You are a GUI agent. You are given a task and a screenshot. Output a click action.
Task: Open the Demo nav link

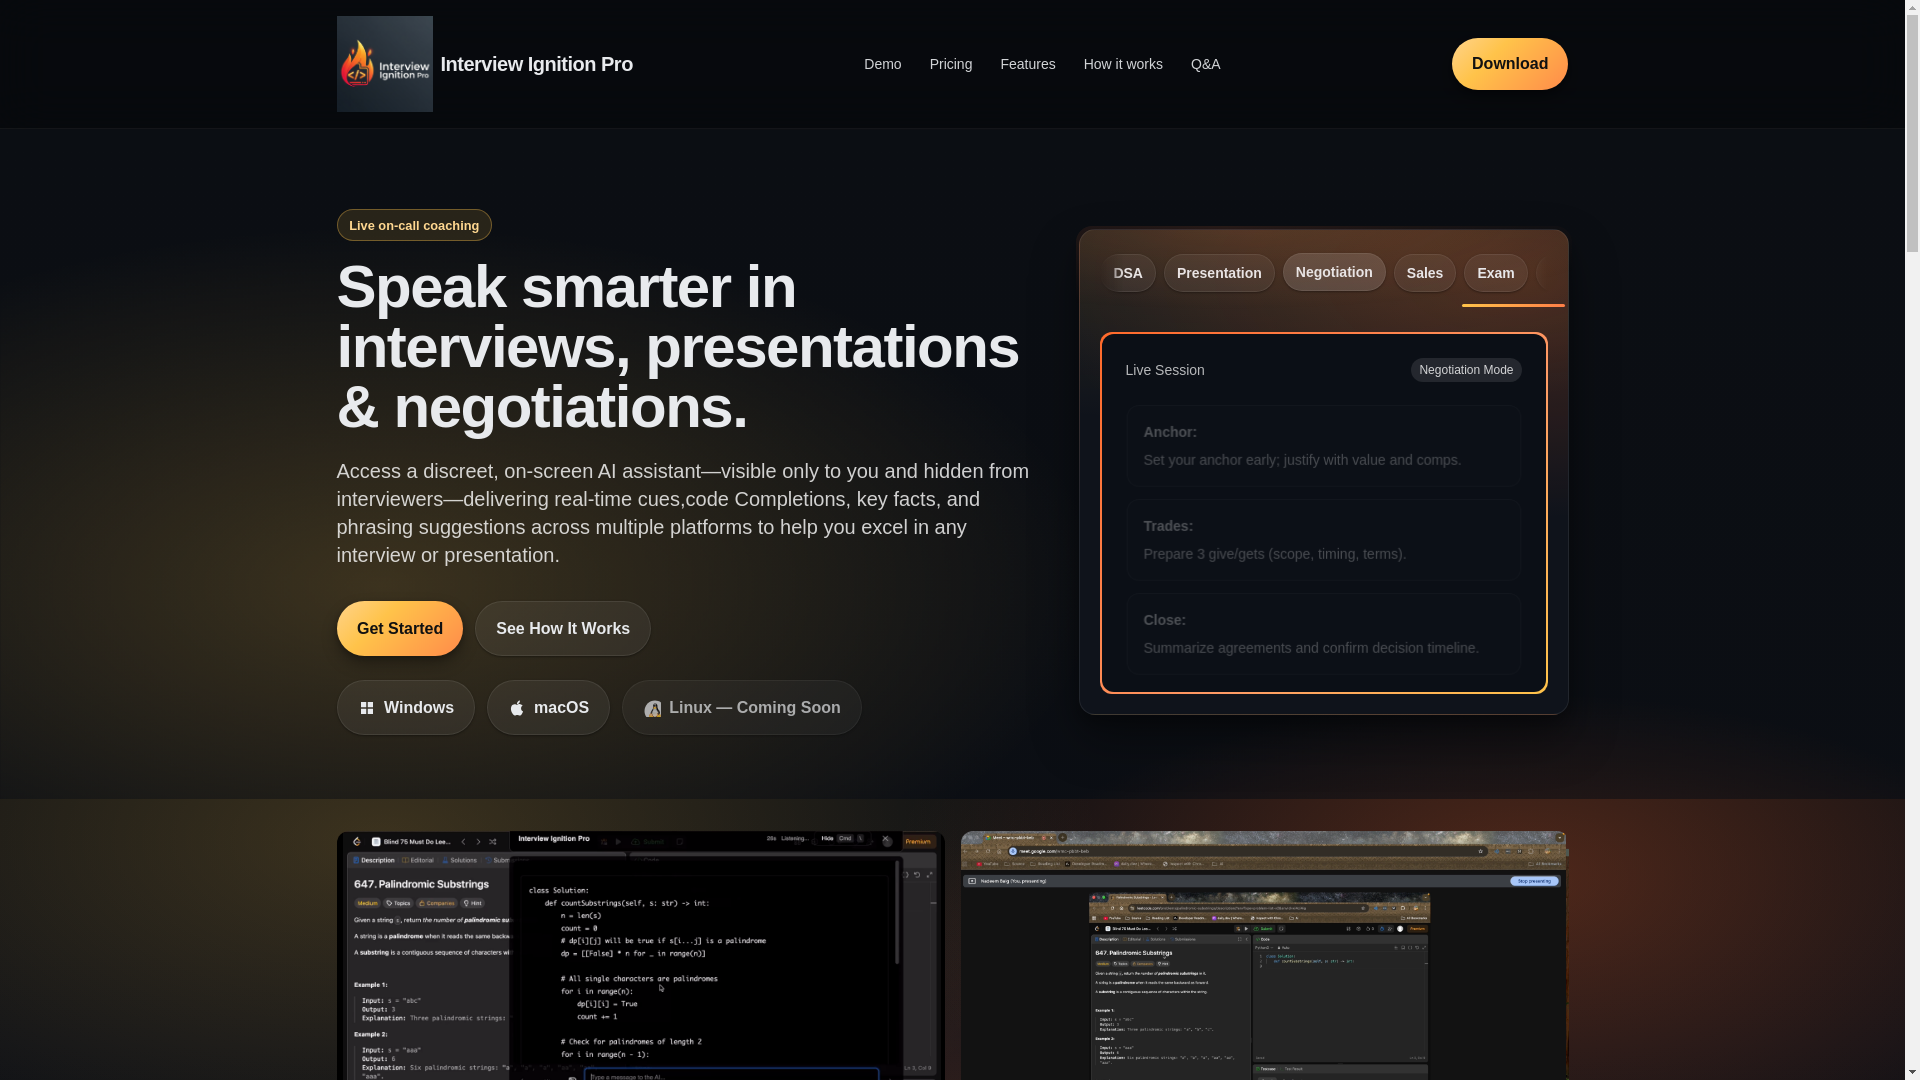882,64
